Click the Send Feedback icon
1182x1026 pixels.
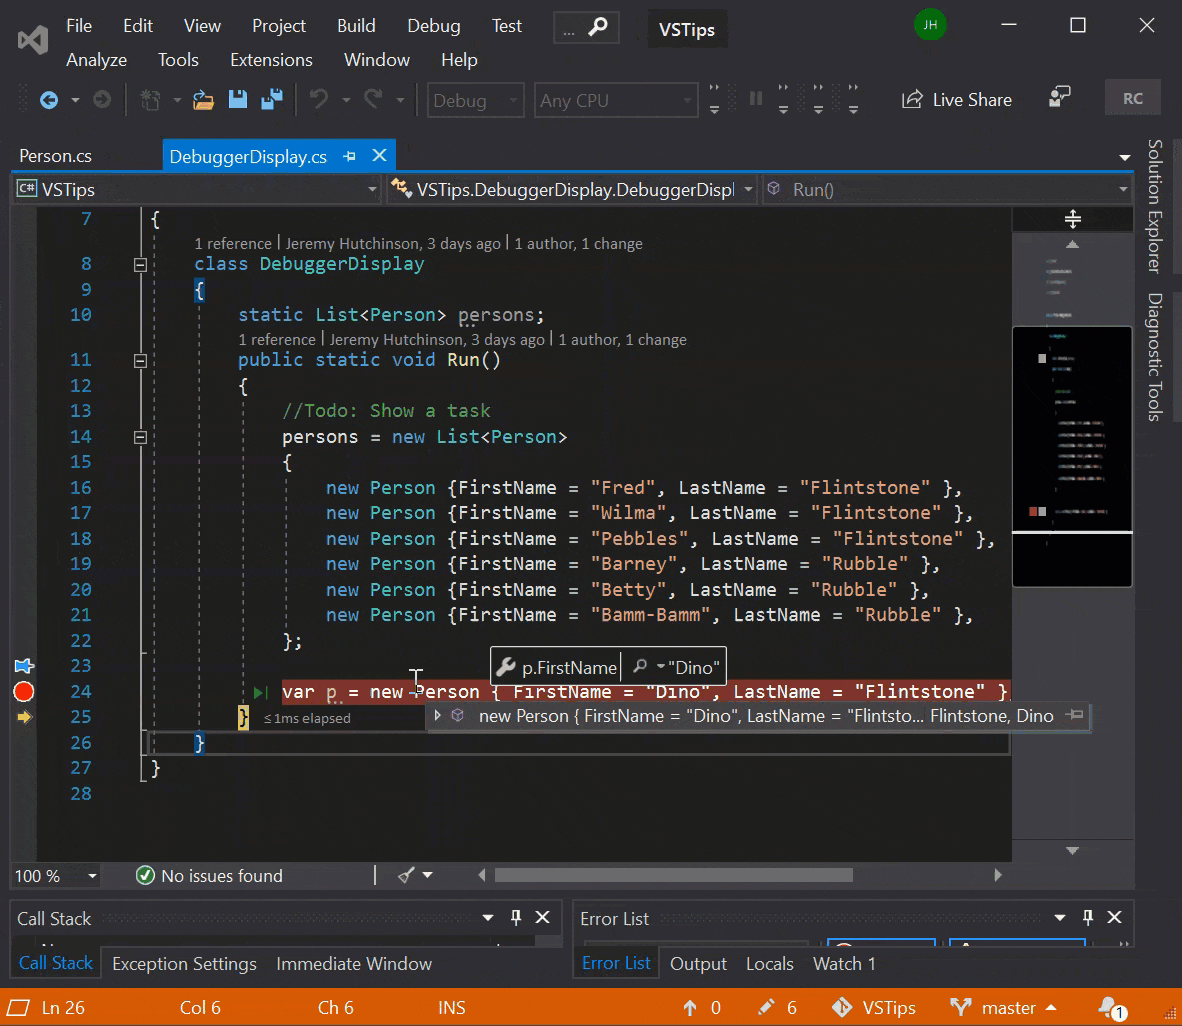click(1059, 98)
